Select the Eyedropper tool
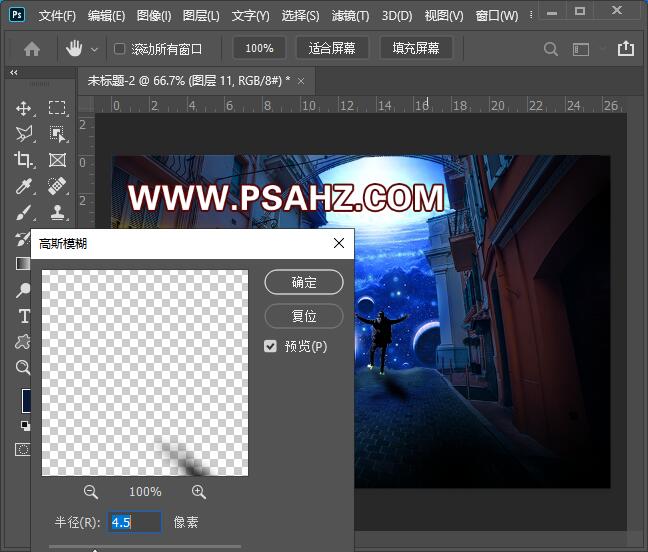The height and width of the screenshot is (552, 648). tap(24, 186)
